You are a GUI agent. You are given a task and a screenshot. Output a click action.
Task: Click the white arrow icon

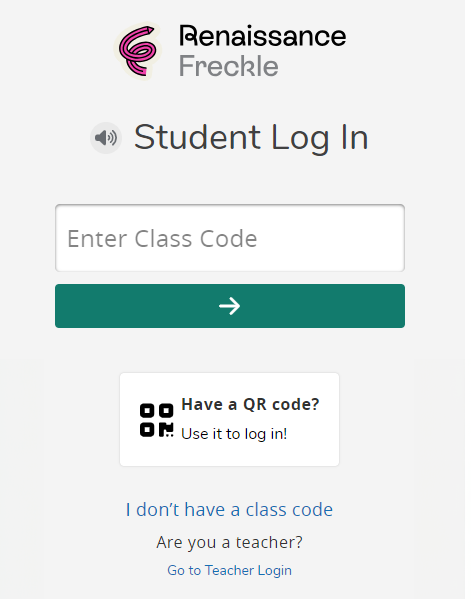[230, 306]
